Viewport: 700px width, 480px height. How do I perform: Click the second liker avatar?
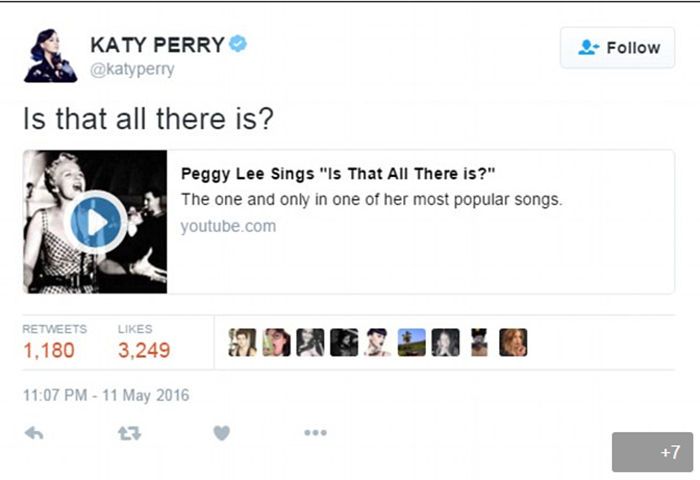276,343
